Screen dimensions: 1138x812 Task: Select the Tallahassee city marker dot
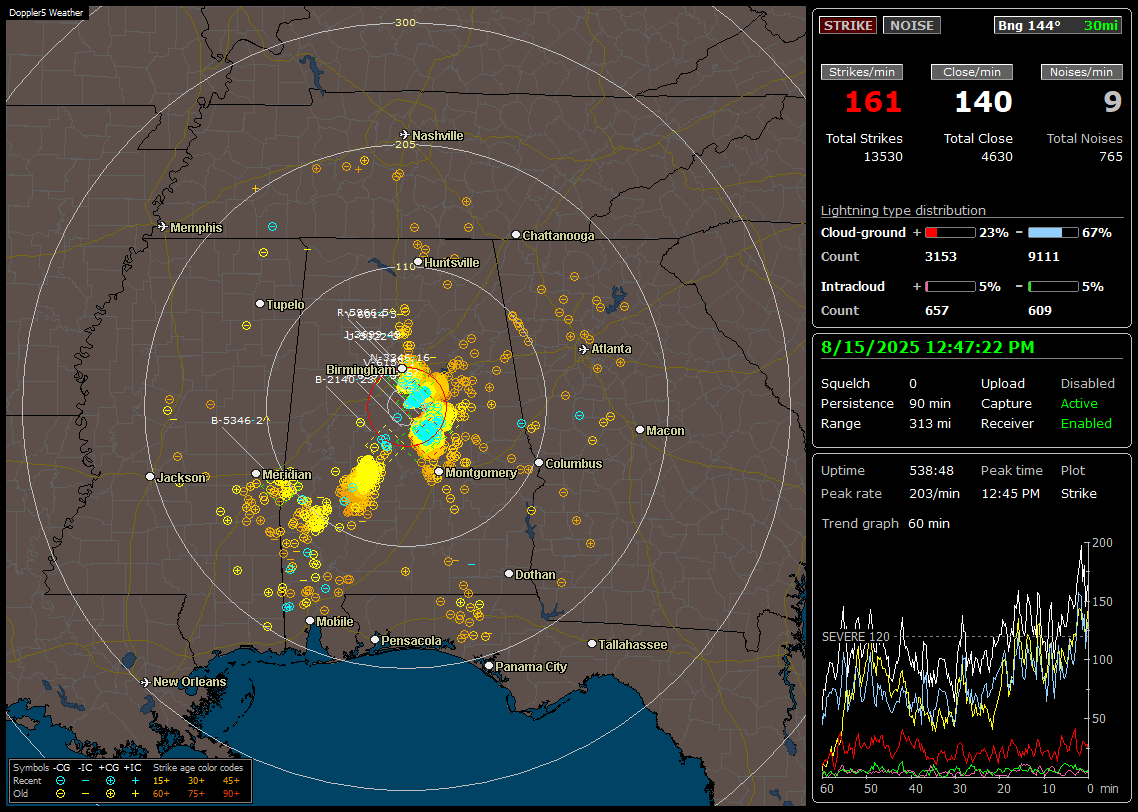coord(592,644)
